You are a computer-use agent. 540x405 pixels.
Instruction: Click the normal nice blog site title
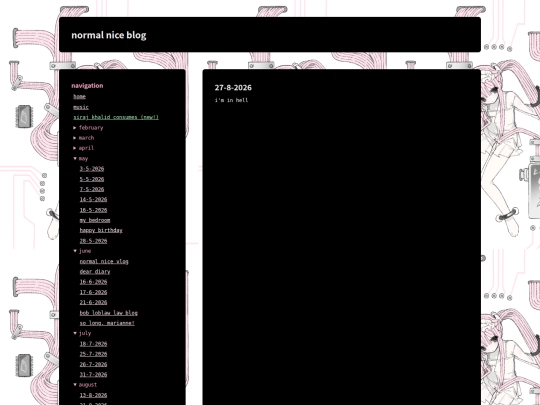[109, 35]
